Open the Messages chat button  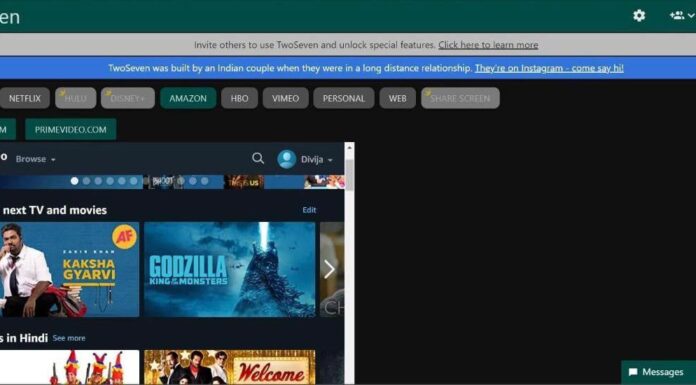coord(658,372)
